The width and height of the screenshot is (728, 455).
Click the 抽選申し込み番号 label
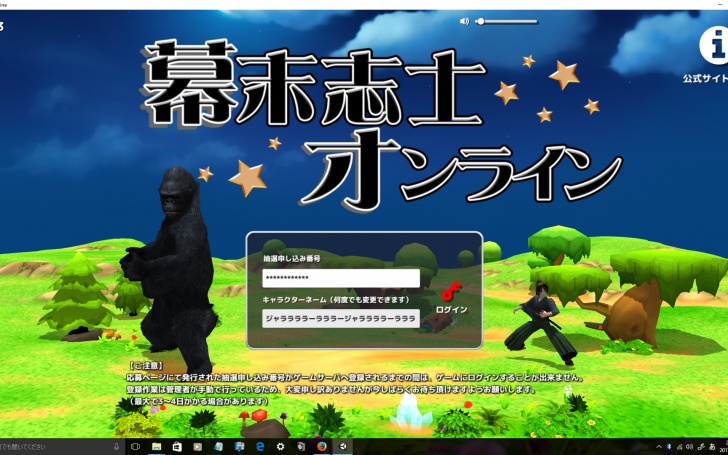pyautogui.click(x=292, y=259)
